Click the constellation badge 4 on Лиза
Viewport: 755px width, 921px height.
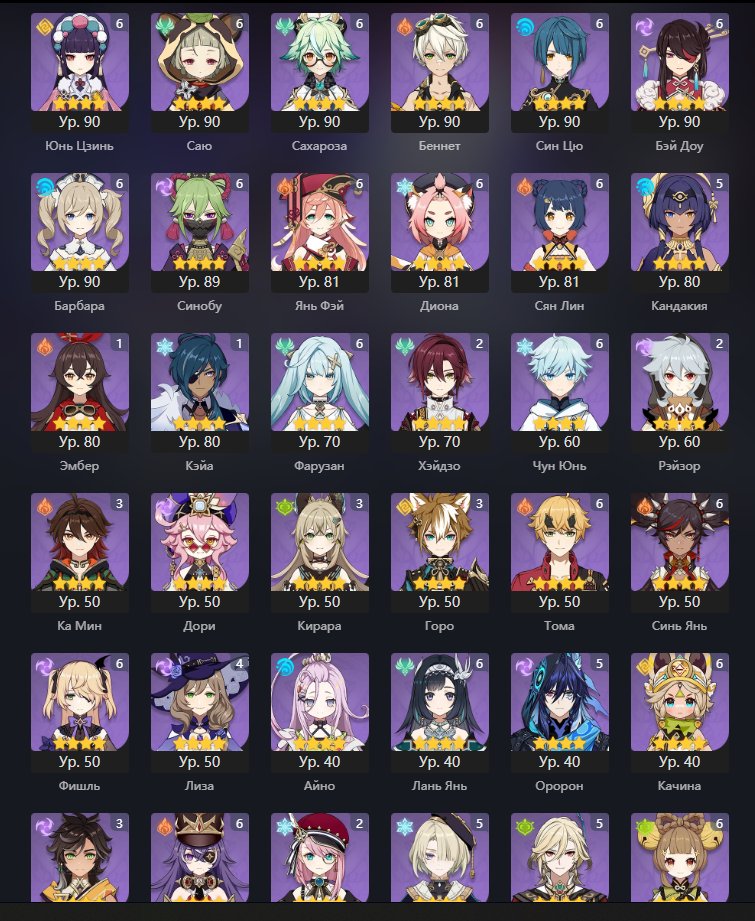239,663
